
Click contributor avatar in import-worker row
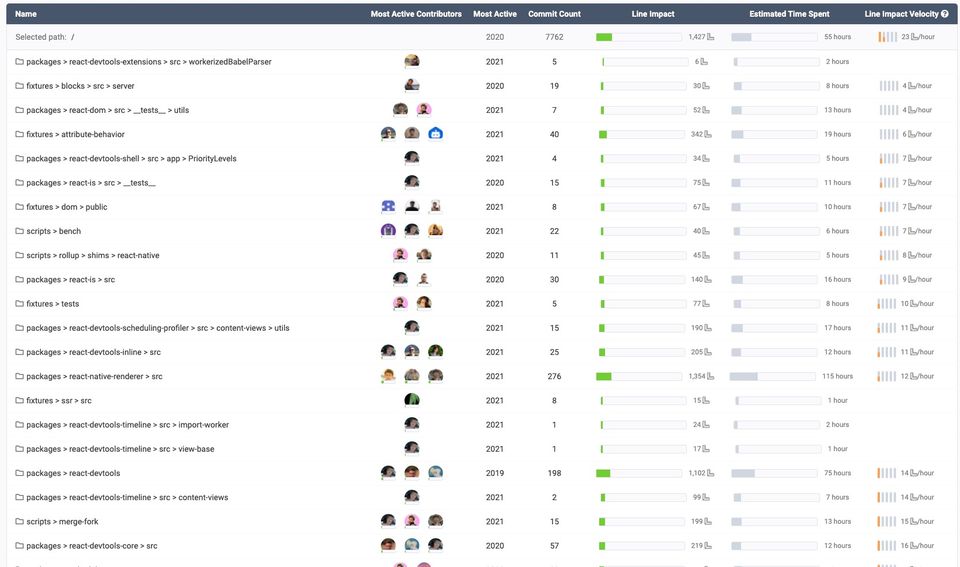[412, 424]
